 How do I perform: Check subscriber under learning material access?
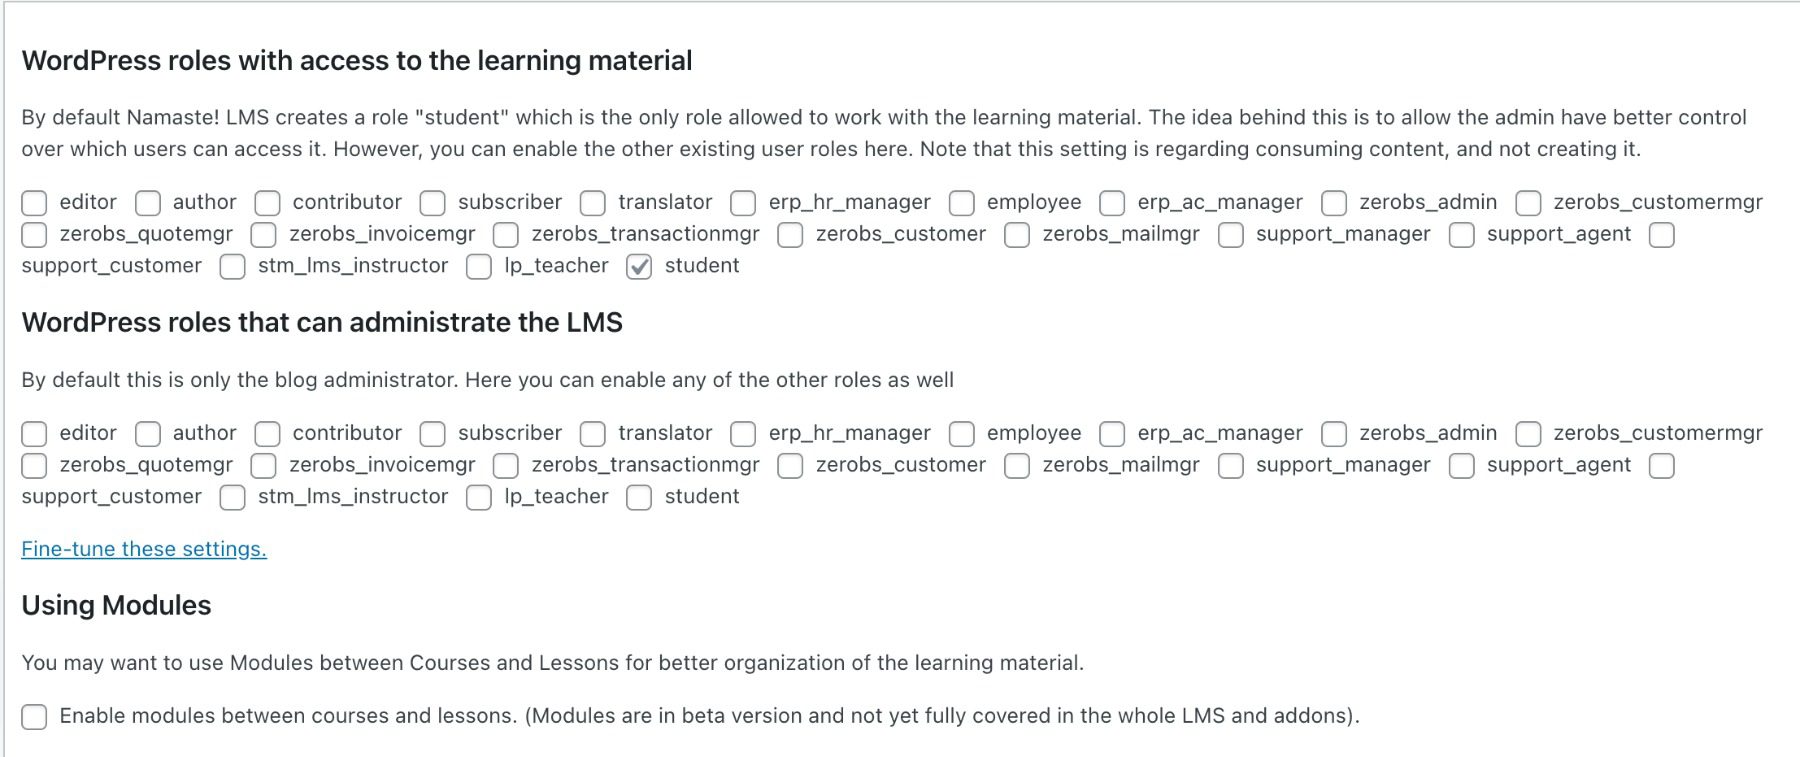(x=432, y=203)
